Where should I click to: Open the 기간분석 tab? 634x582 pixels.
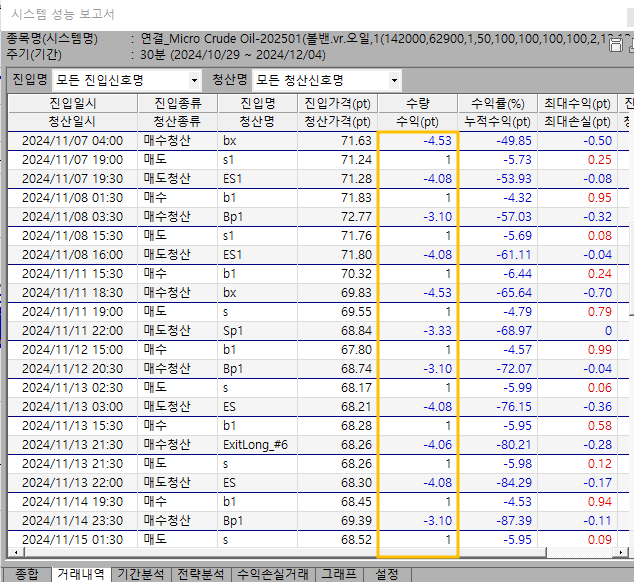pos(142,574)
